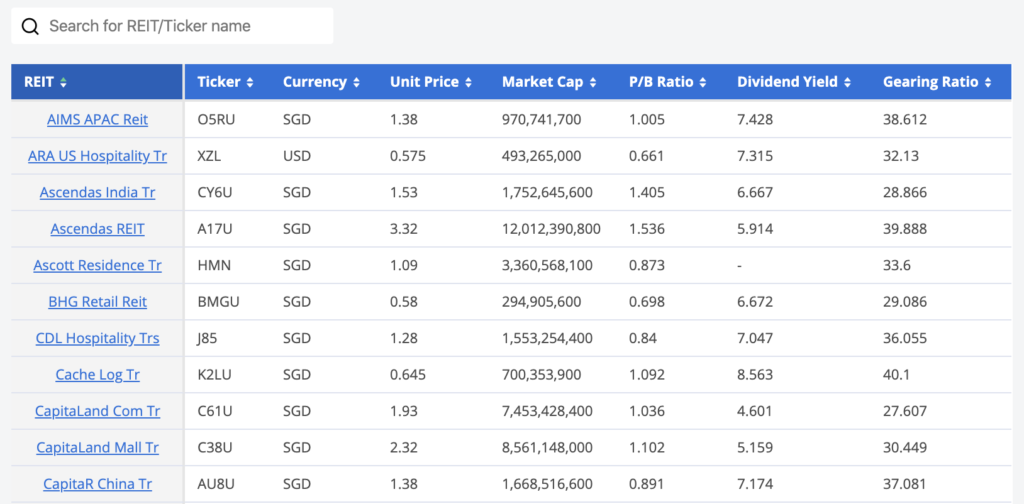The width and height of the screenshot is (1024, 504).
Task: Click P/B ratio value 1.536
Action: [x=647, y=229]
